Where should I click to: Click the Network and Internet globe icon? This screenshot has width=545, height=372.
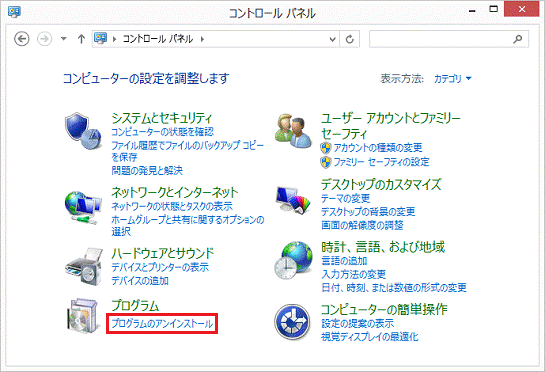point(83,208)
